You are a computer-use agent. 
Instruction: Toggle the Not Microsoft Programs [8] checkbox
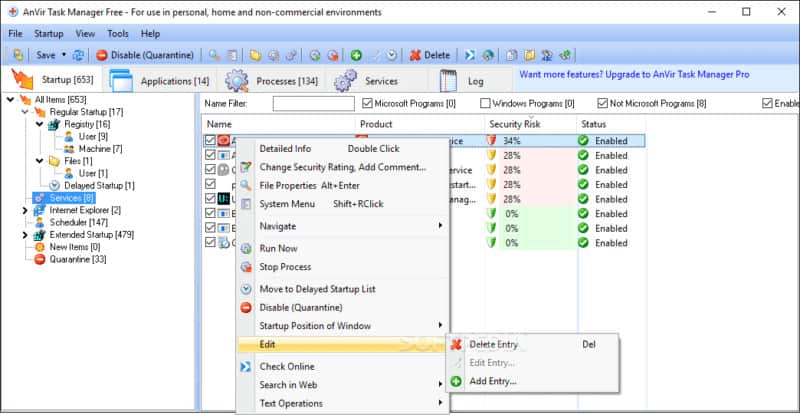(x=603, y=104)
